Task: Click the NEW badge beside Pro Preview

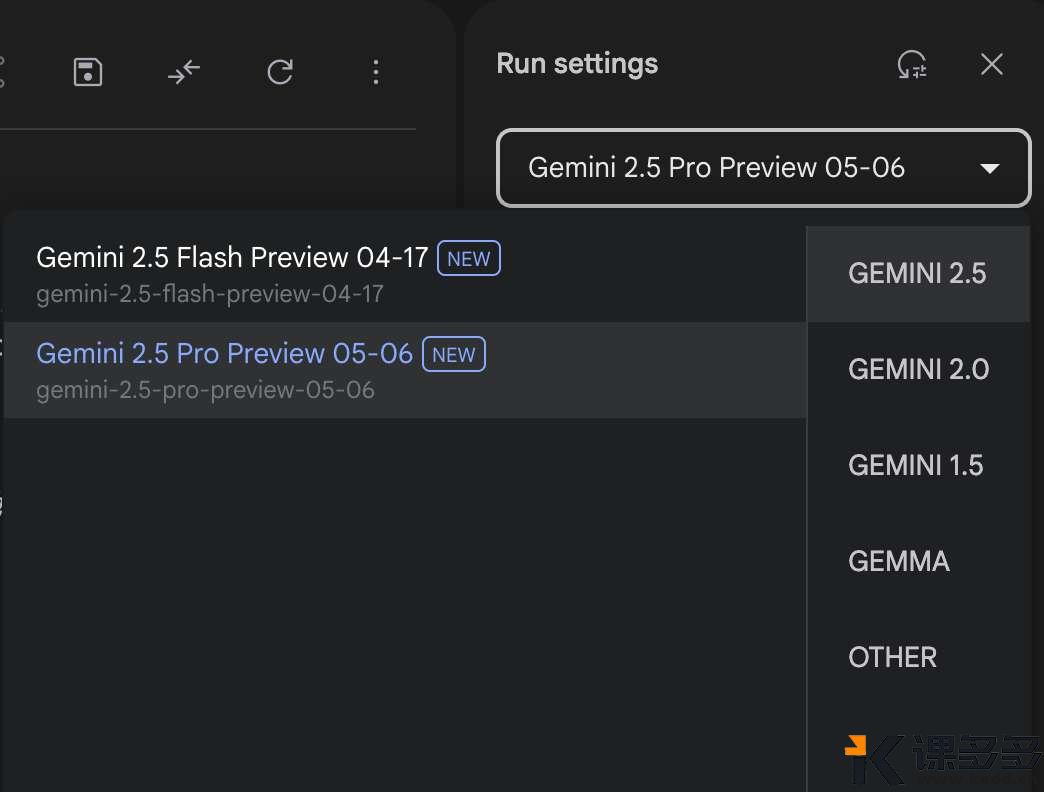Action: (454, 354)
